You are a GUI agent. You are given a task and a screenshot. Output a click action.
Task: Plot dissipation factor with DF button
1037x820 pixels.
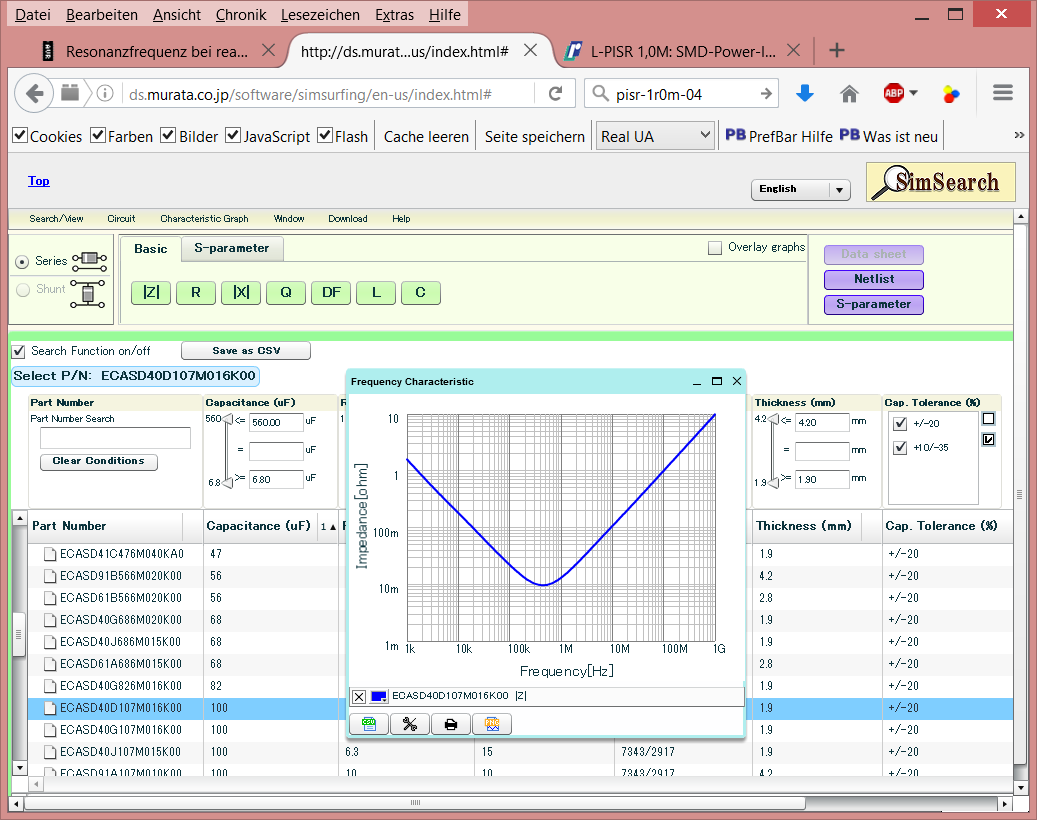[331, 292]
